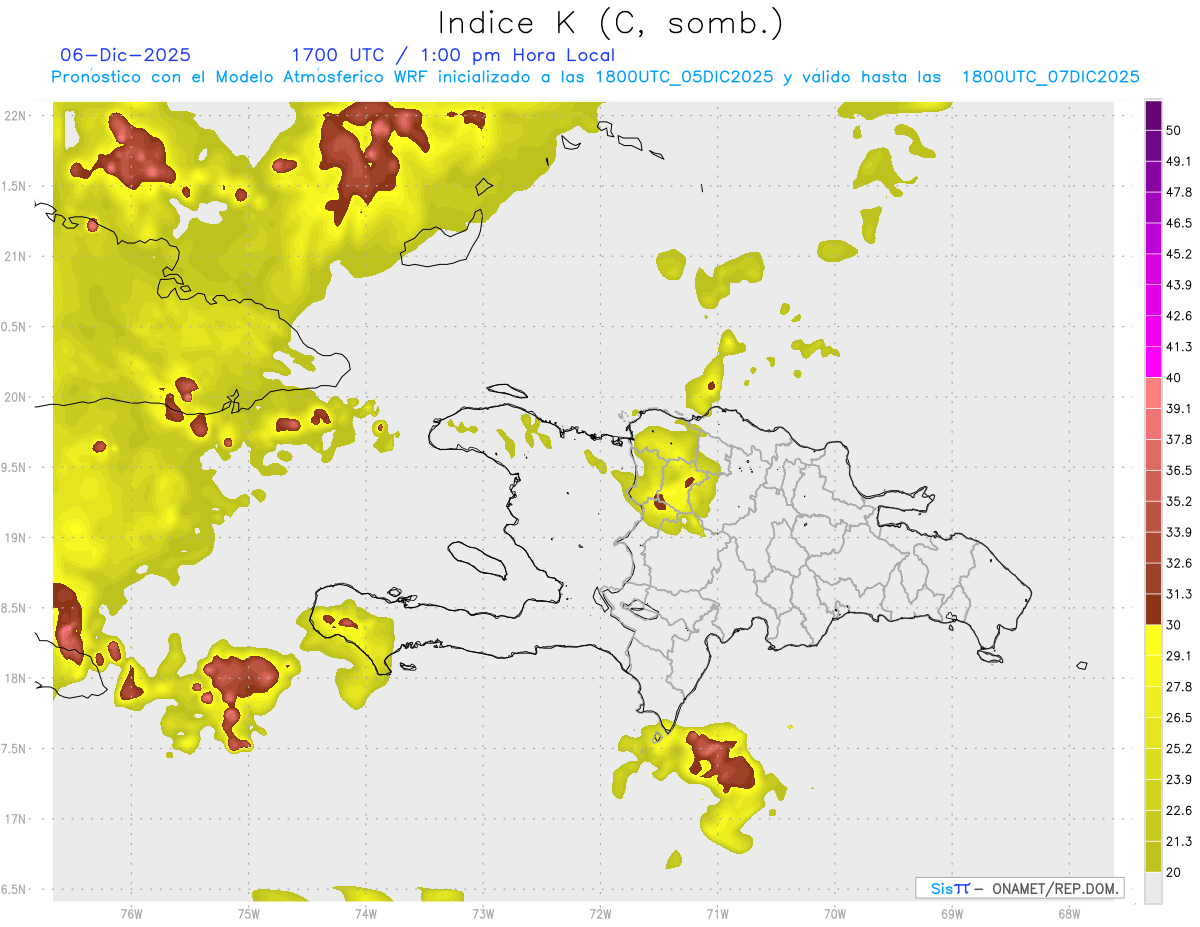Click colorbar value '42.6'
Viewport: 1200px width, 927px height.
(1179, 316)
